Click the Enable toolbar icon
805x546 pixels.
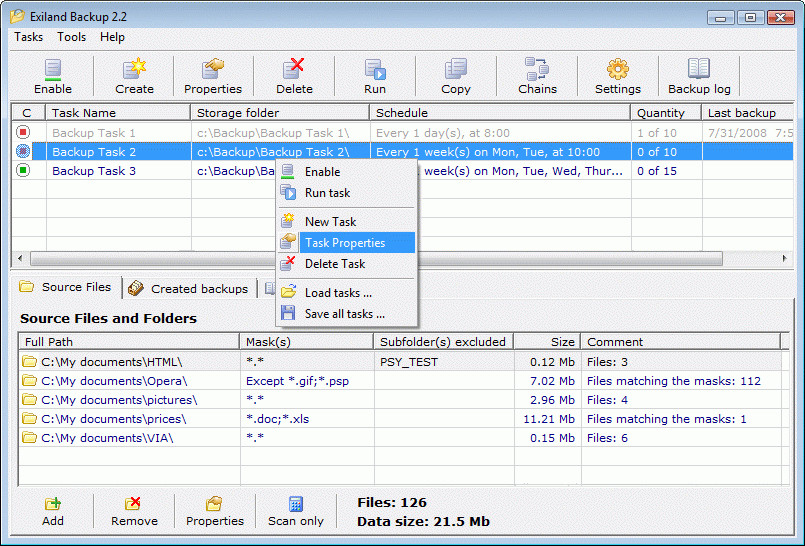tap(53, 70)
